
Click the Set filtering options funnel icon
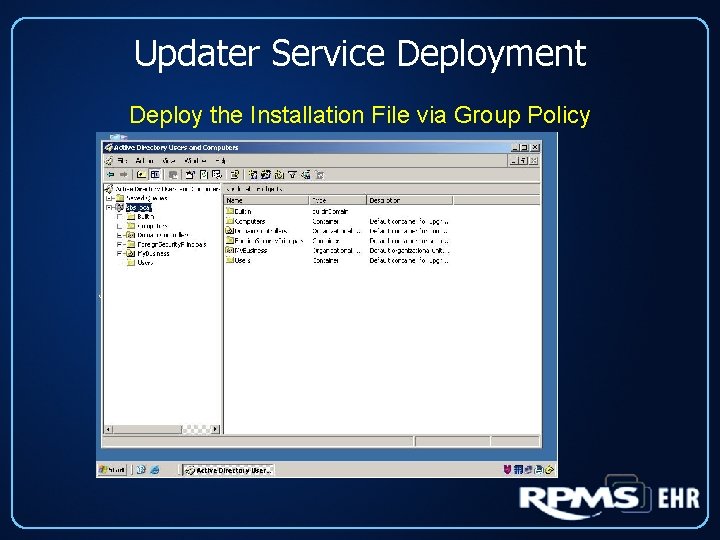click(292, 175)
